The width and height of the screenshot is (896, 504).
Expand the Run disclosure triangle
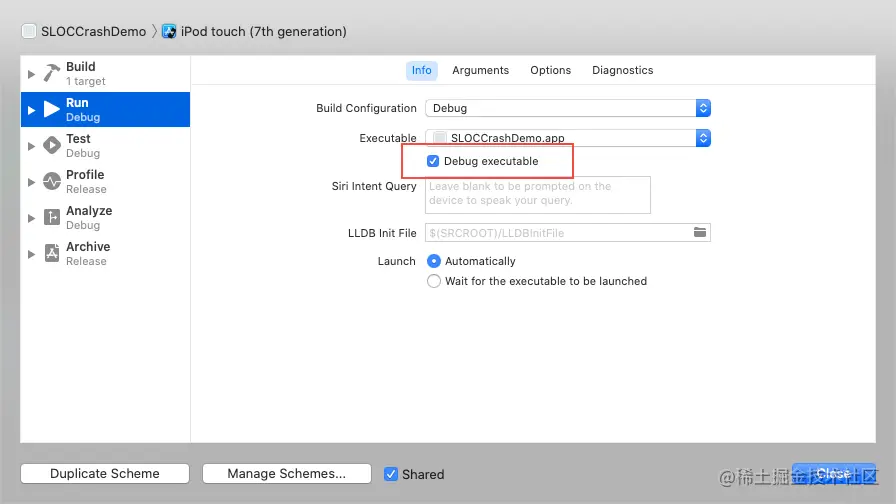click(x=31, y=110)
